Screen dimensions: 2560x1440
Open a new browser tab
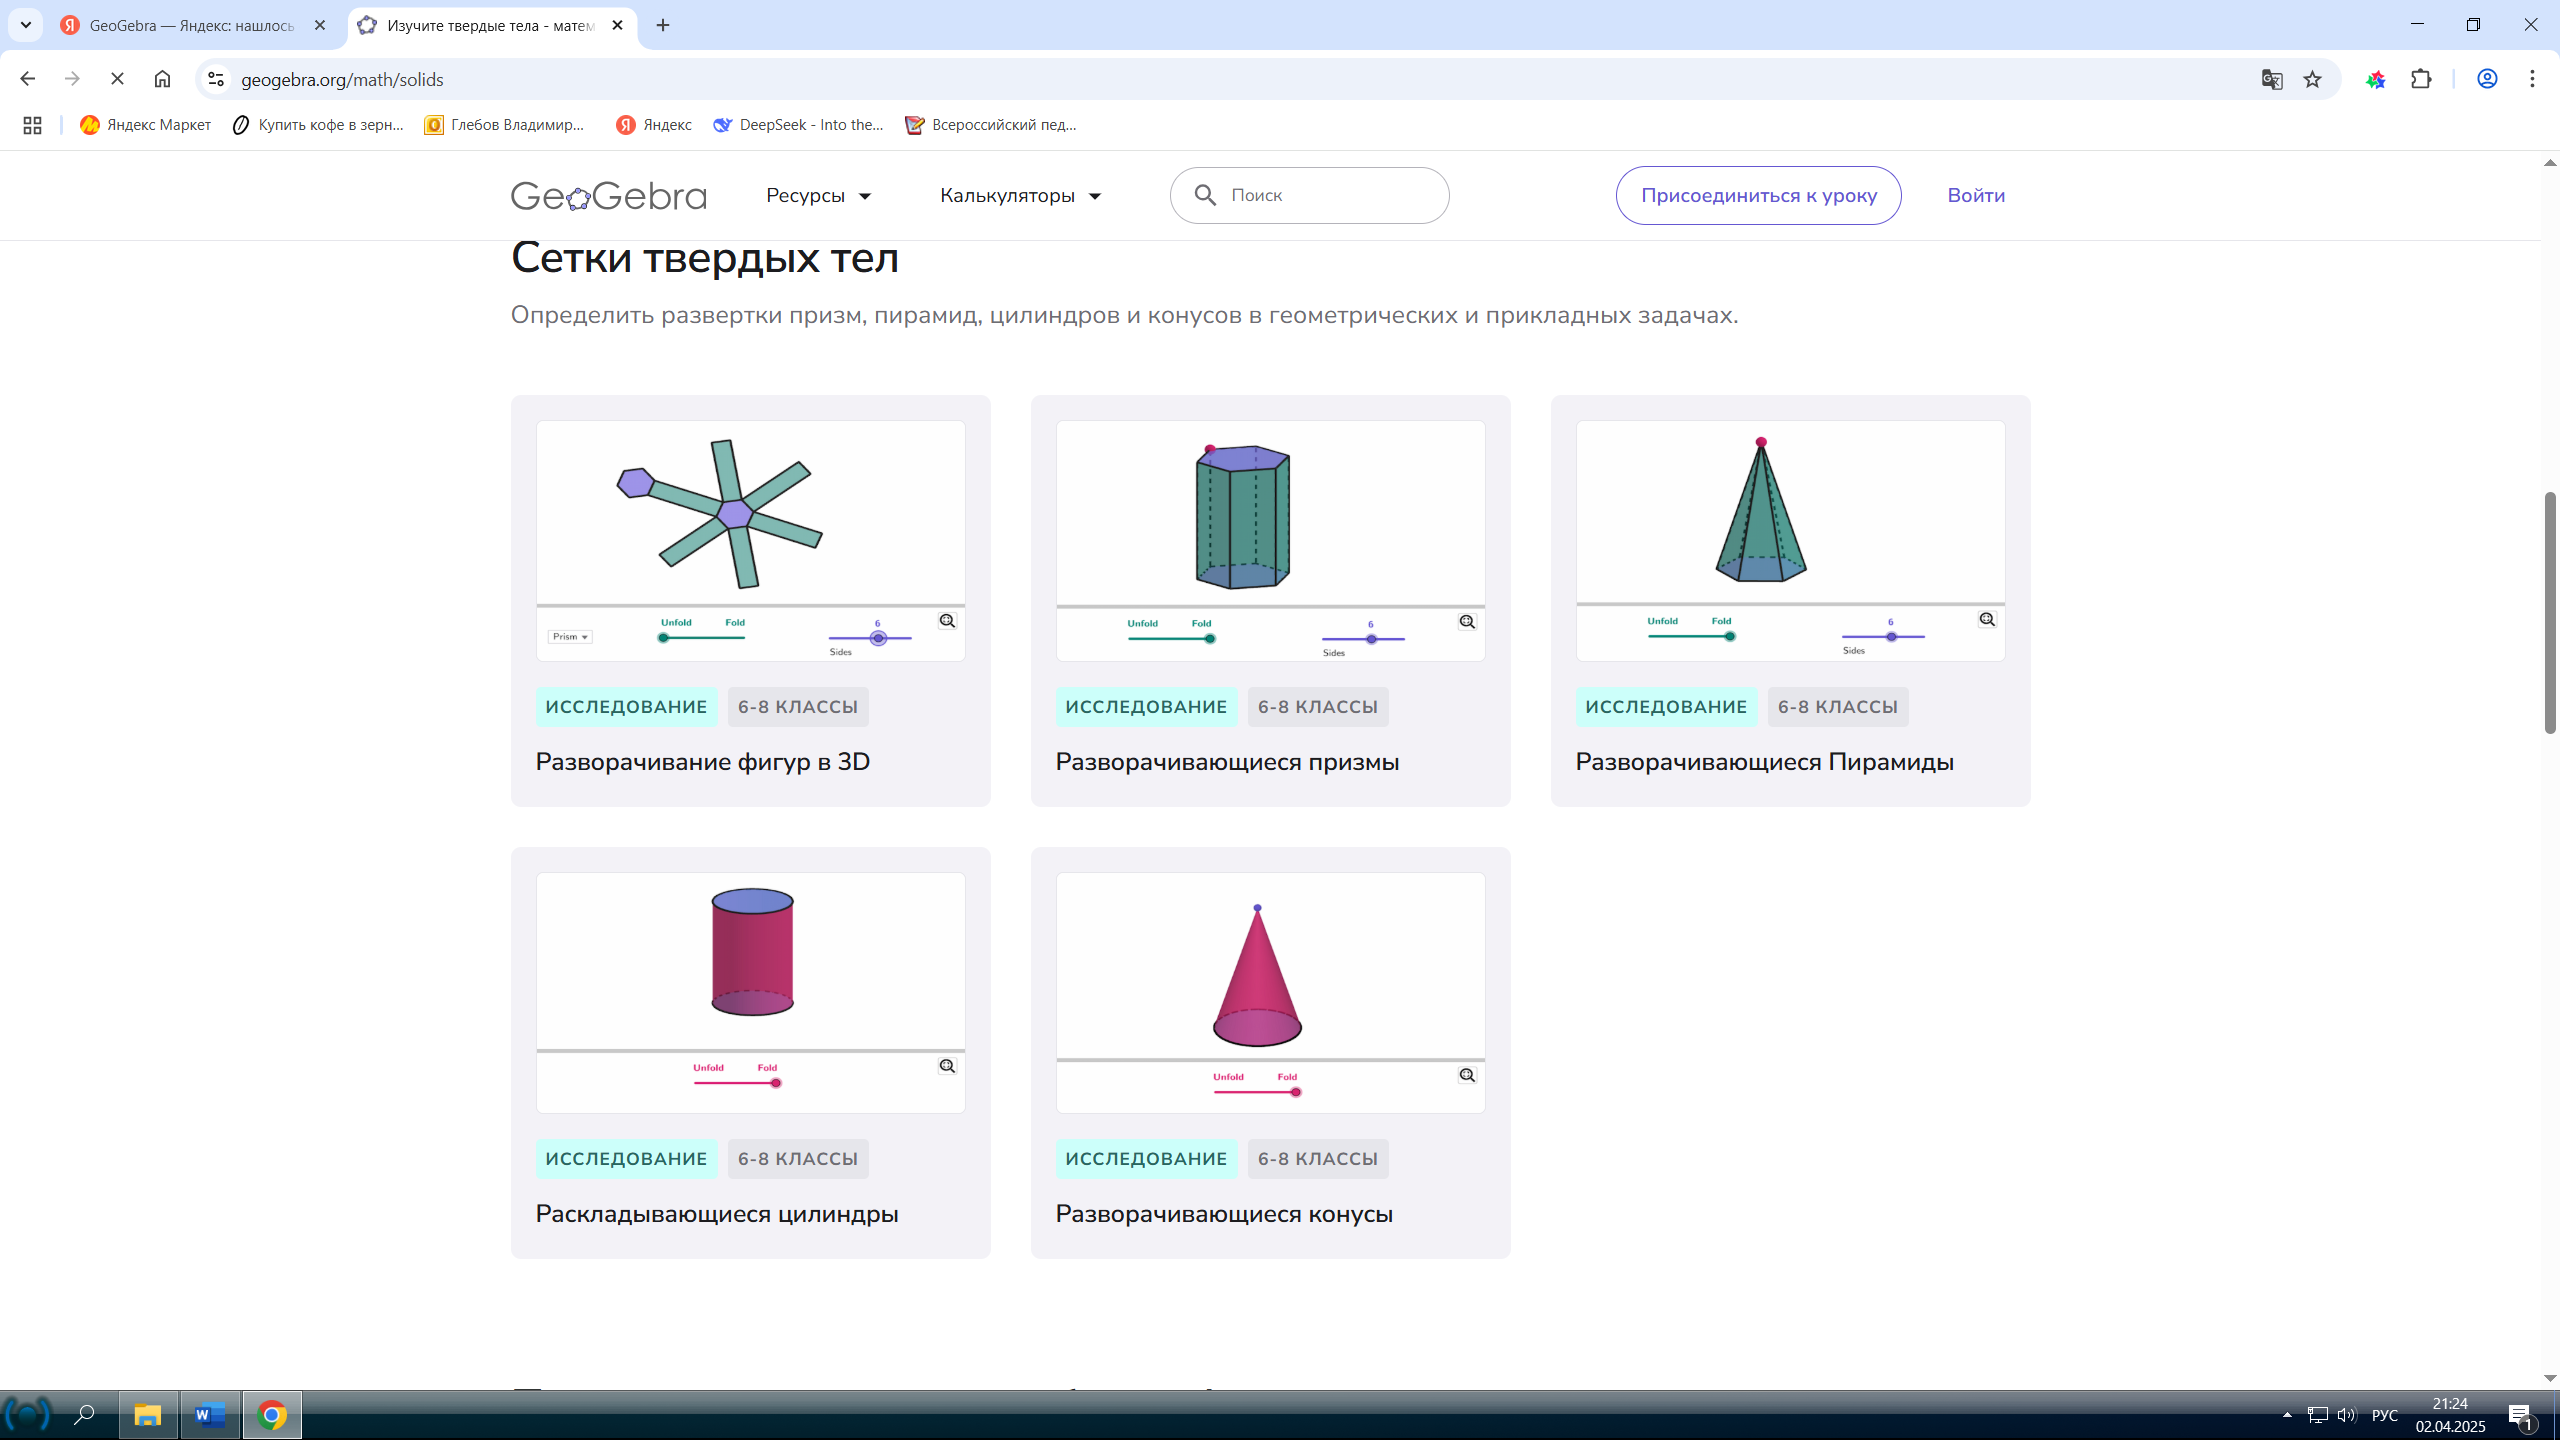click(663, 26)
